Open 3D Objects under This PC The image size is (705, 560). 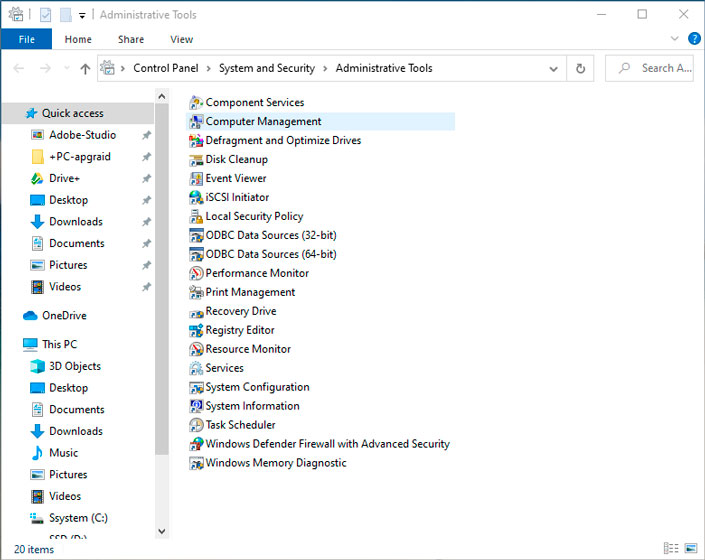click(x=75, y=366)
